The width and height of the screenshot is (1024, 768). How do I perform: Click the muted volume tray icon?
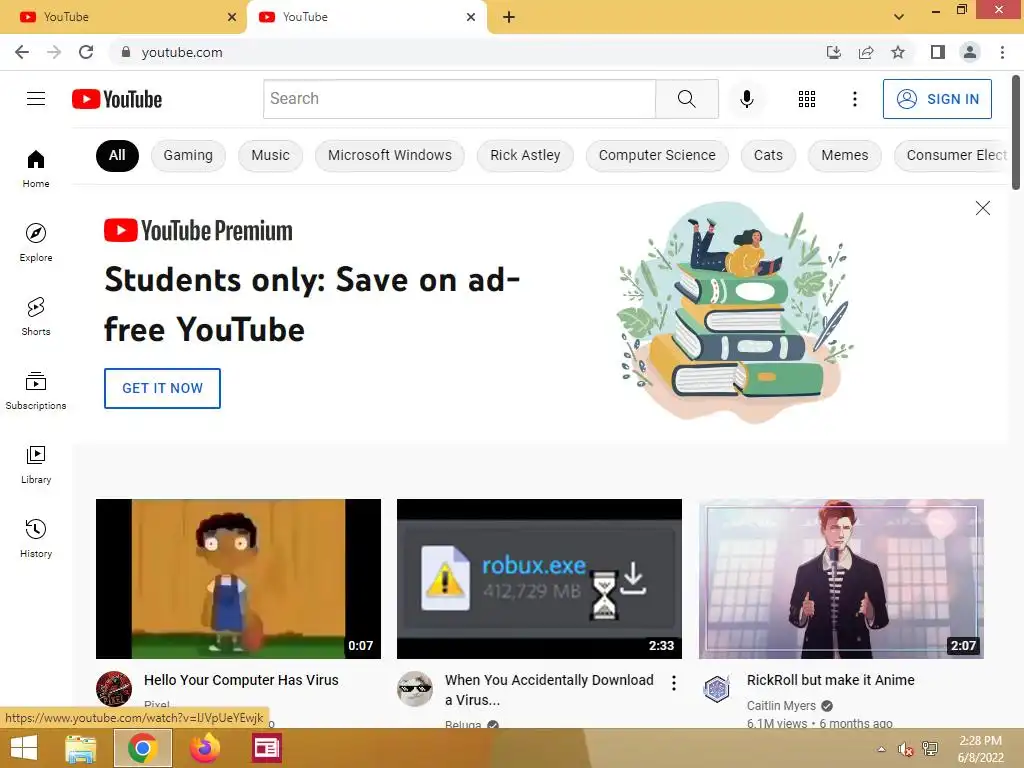tap(904, 749)
